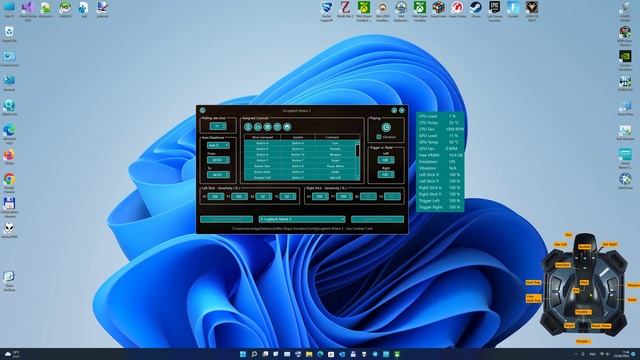
Task: Open the Epic Games Launcher desktop icon
Action: 495,10
